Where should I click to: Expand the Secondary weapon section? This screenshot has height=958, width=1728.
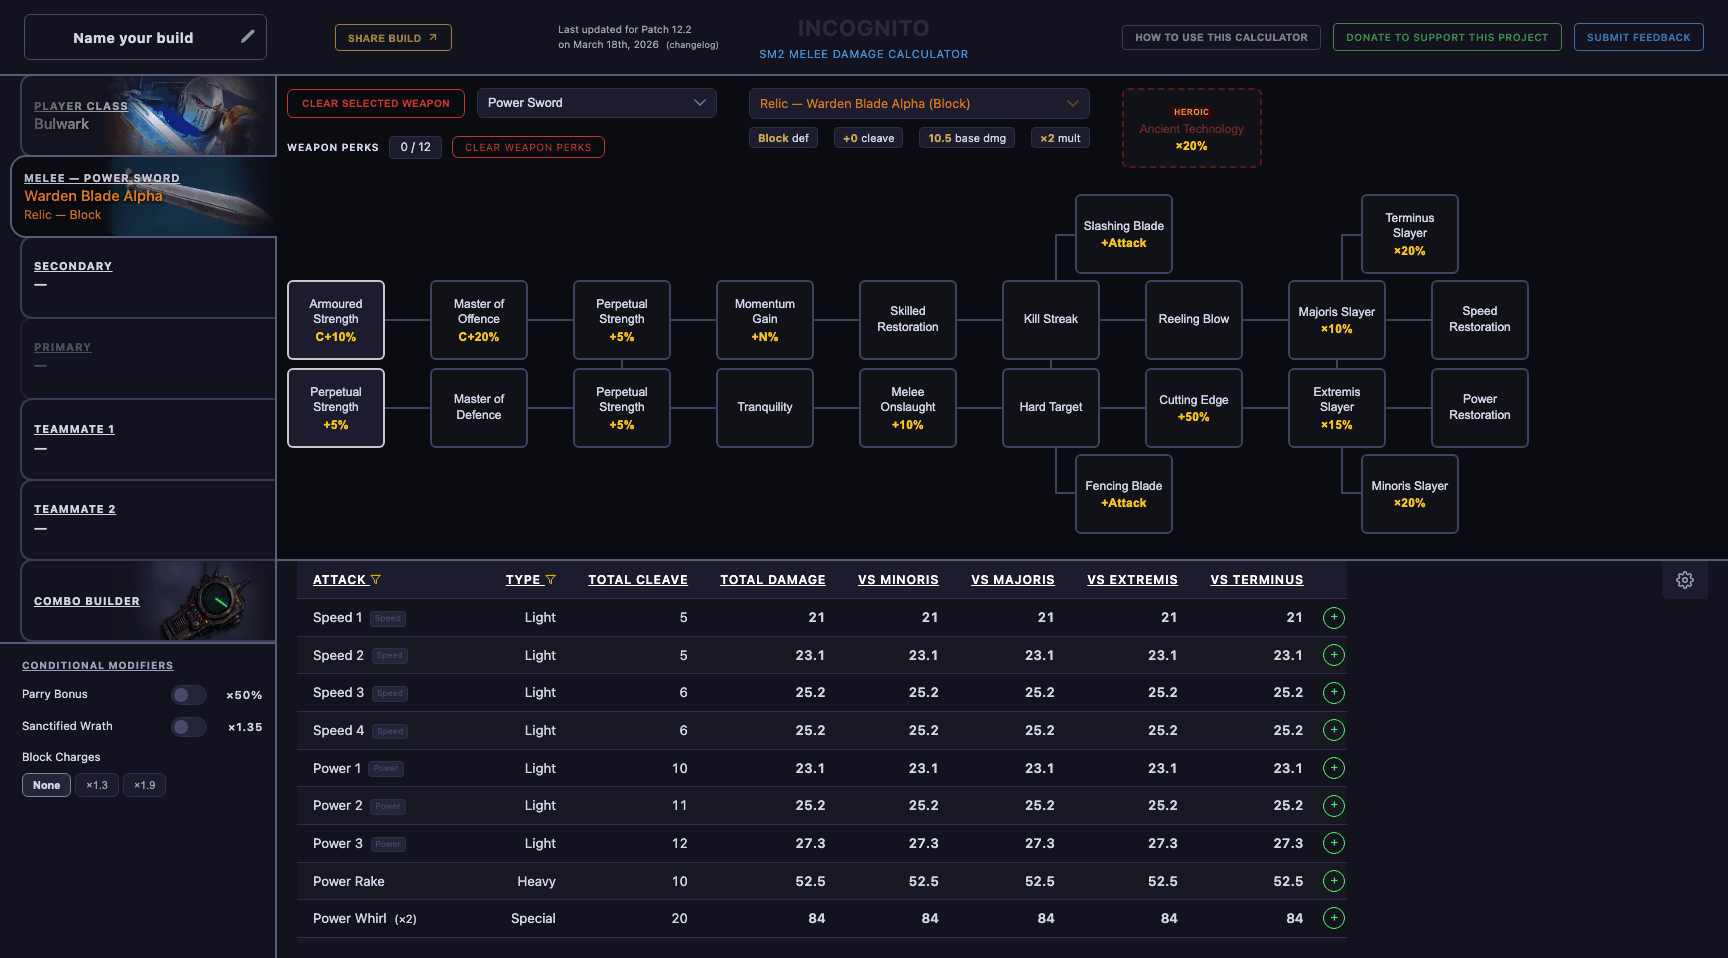click(x=73, y=266)
